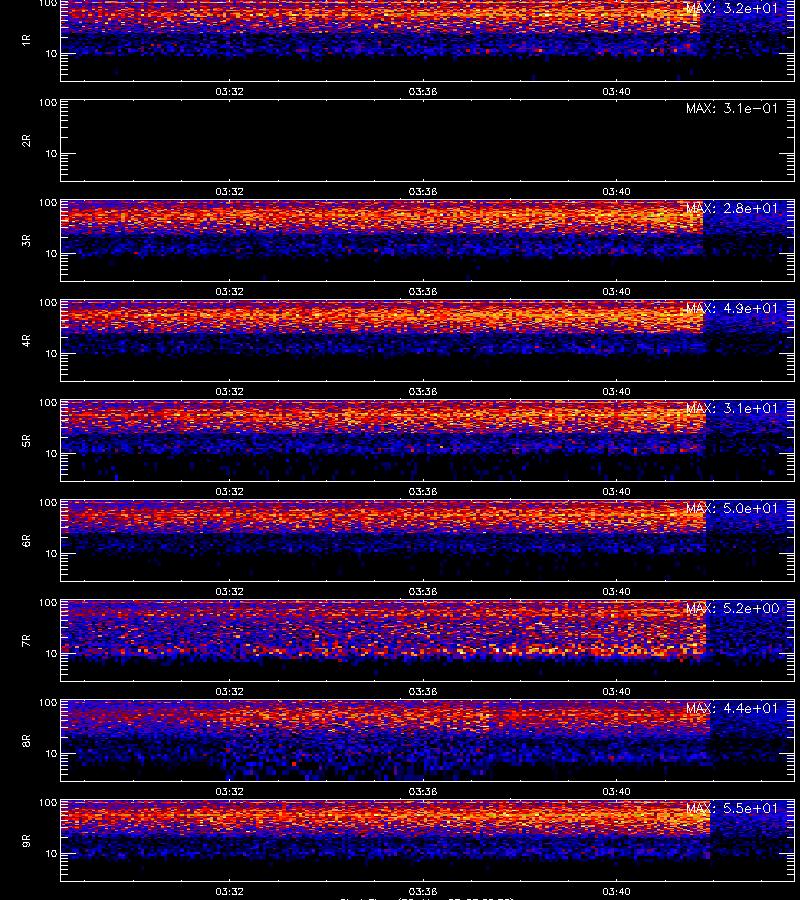This screenshot has height=900, width=800.
Task: Select the MAX: 5.2e+00 readout
Action: coord(732,608)
